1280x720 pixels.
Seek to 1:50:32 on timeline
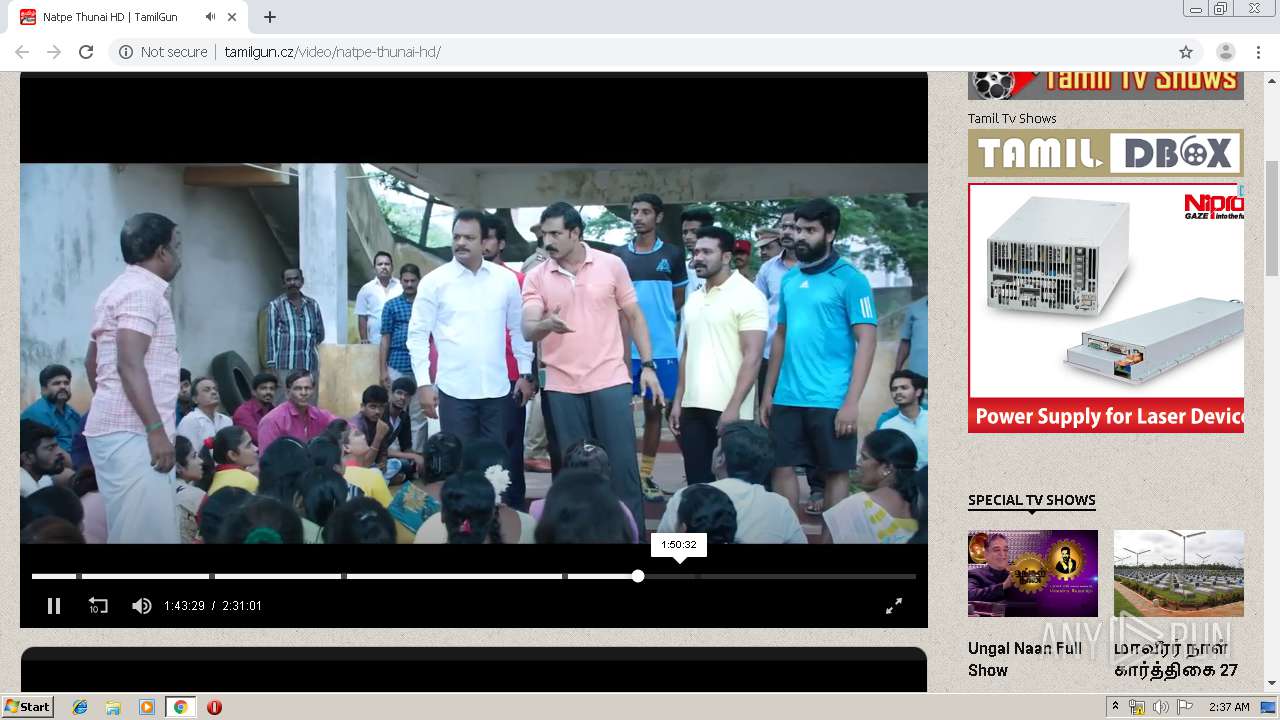[x=679, y=576]
